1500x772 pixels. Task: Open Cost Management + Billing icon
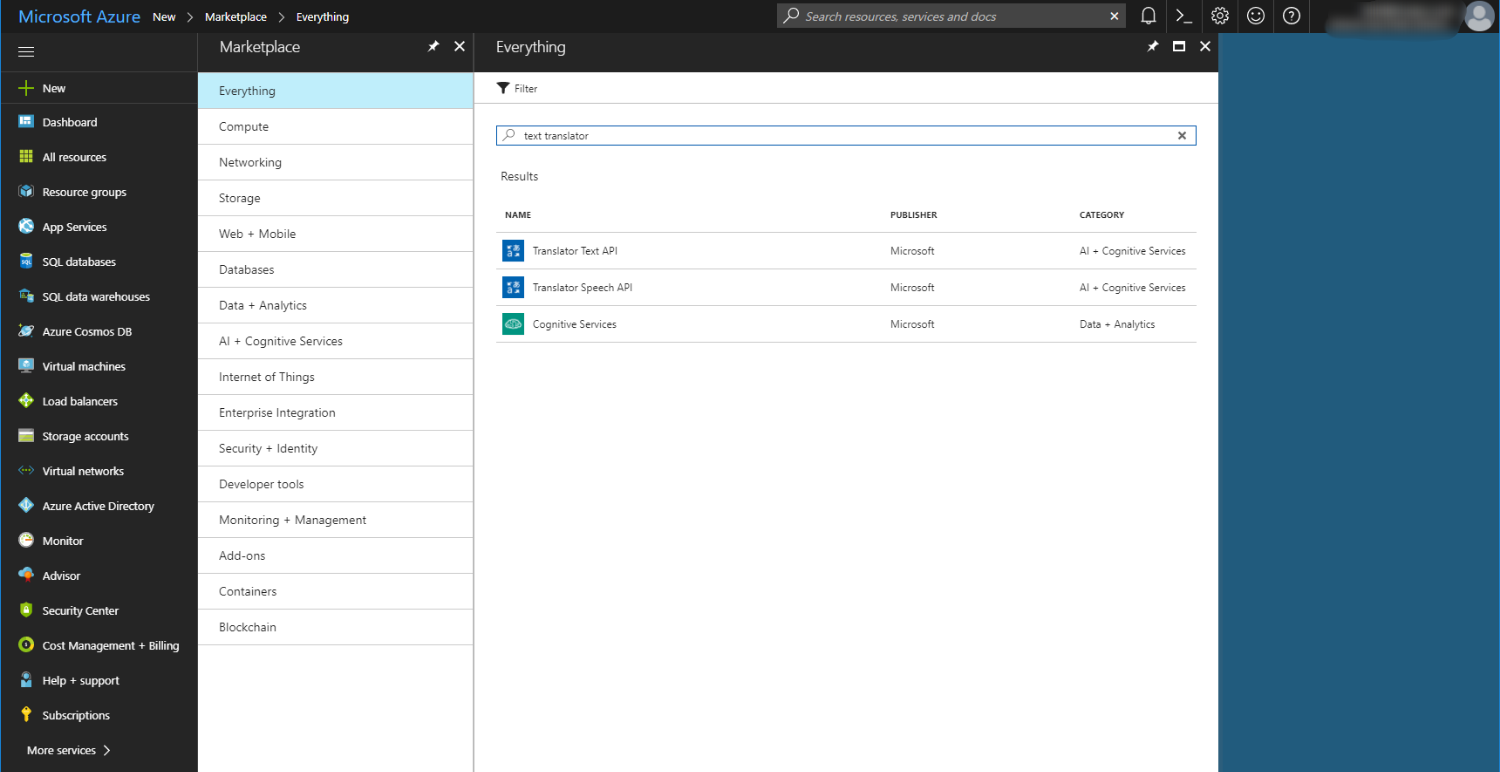(x=26, y=646)
